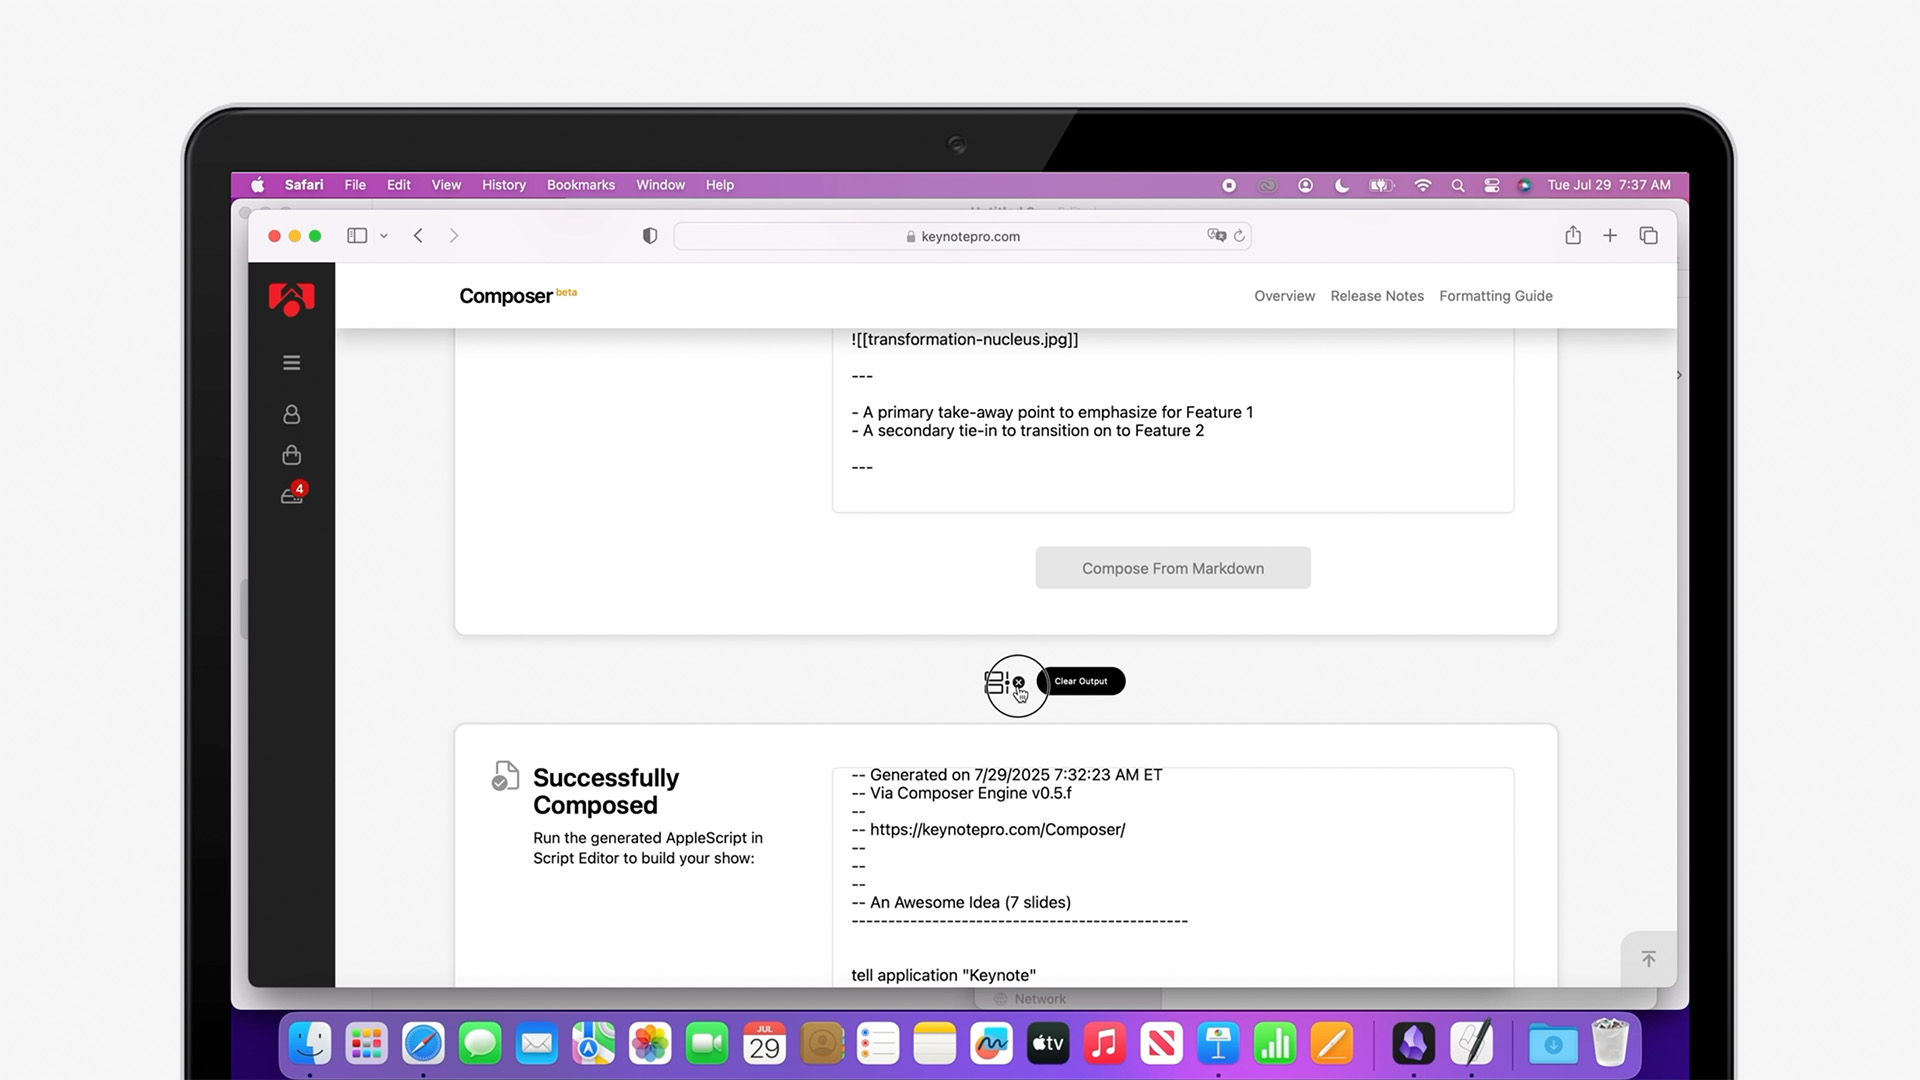This screenshot has height=1080, width=1920.
Task: Expand the chevron beside the sidebar toggle
Action: coord(383,236)
